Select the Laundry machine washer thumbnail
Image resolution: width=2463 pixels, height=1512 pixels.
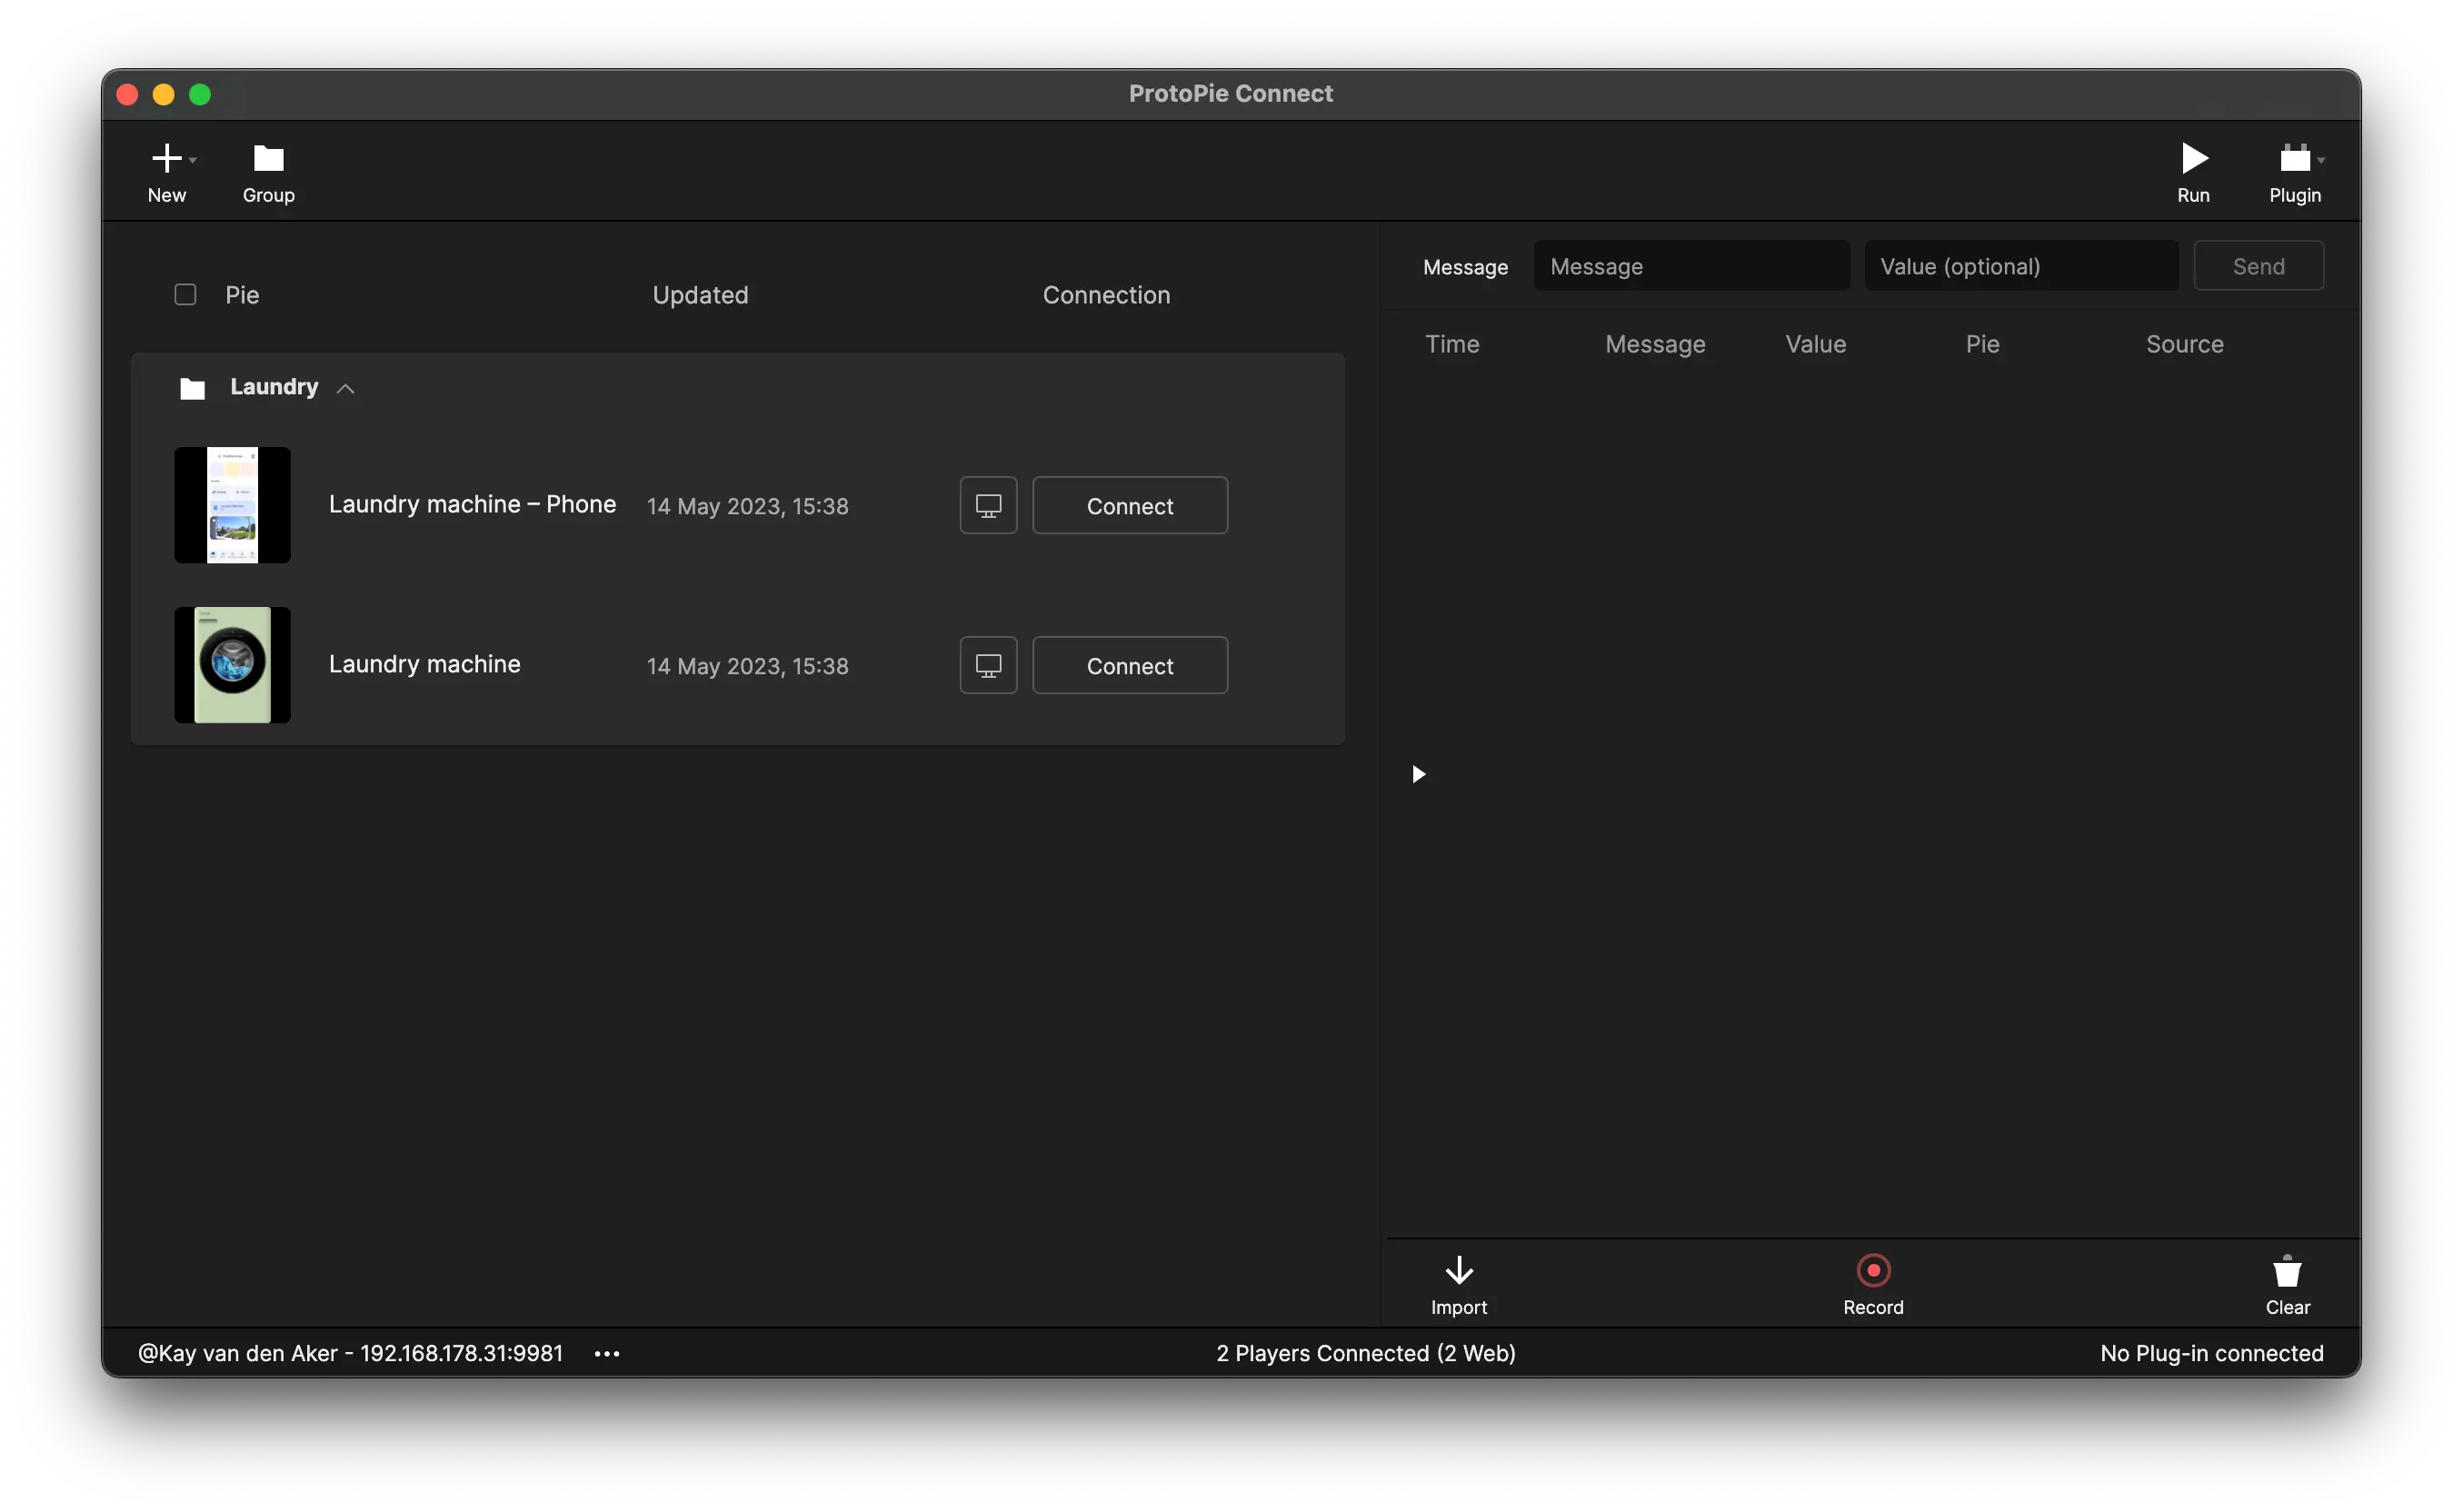point(232,665)
